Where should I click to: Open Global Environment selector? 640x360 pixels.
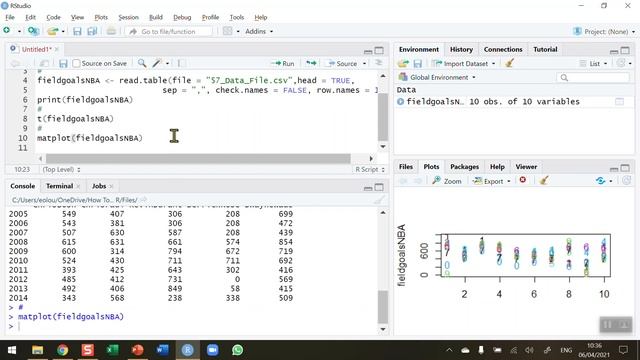pos(437,77)
